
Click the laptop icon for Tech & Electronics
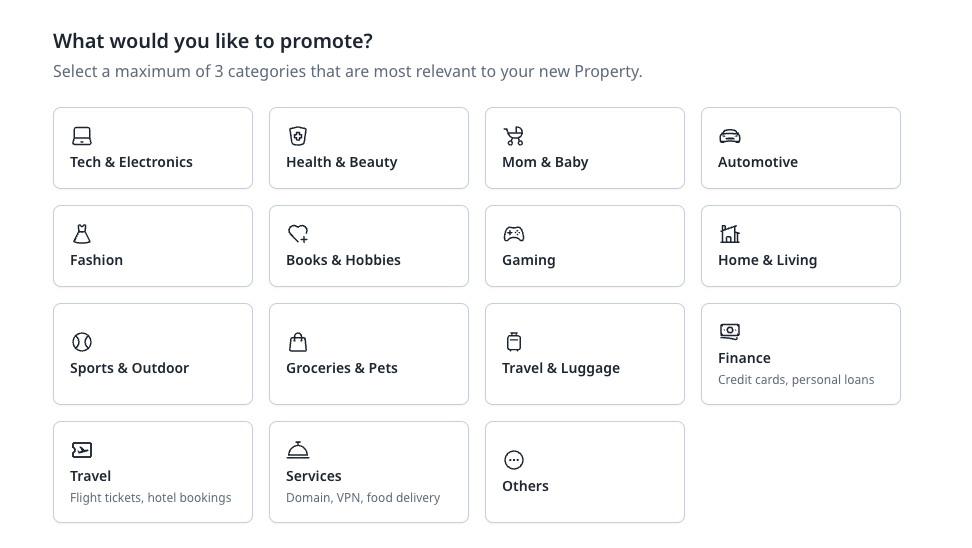click(82, 136)
